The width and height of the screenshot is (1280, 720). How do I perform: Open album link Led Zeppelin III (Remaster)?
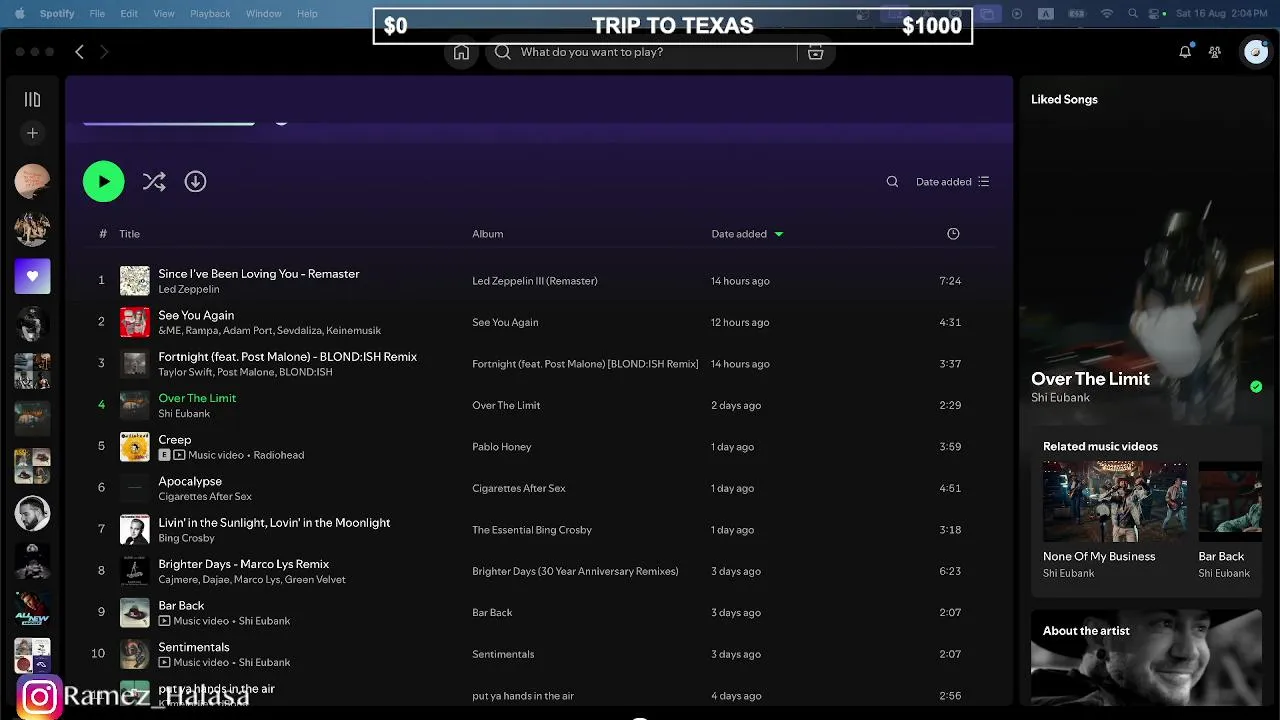coord(534,281)
